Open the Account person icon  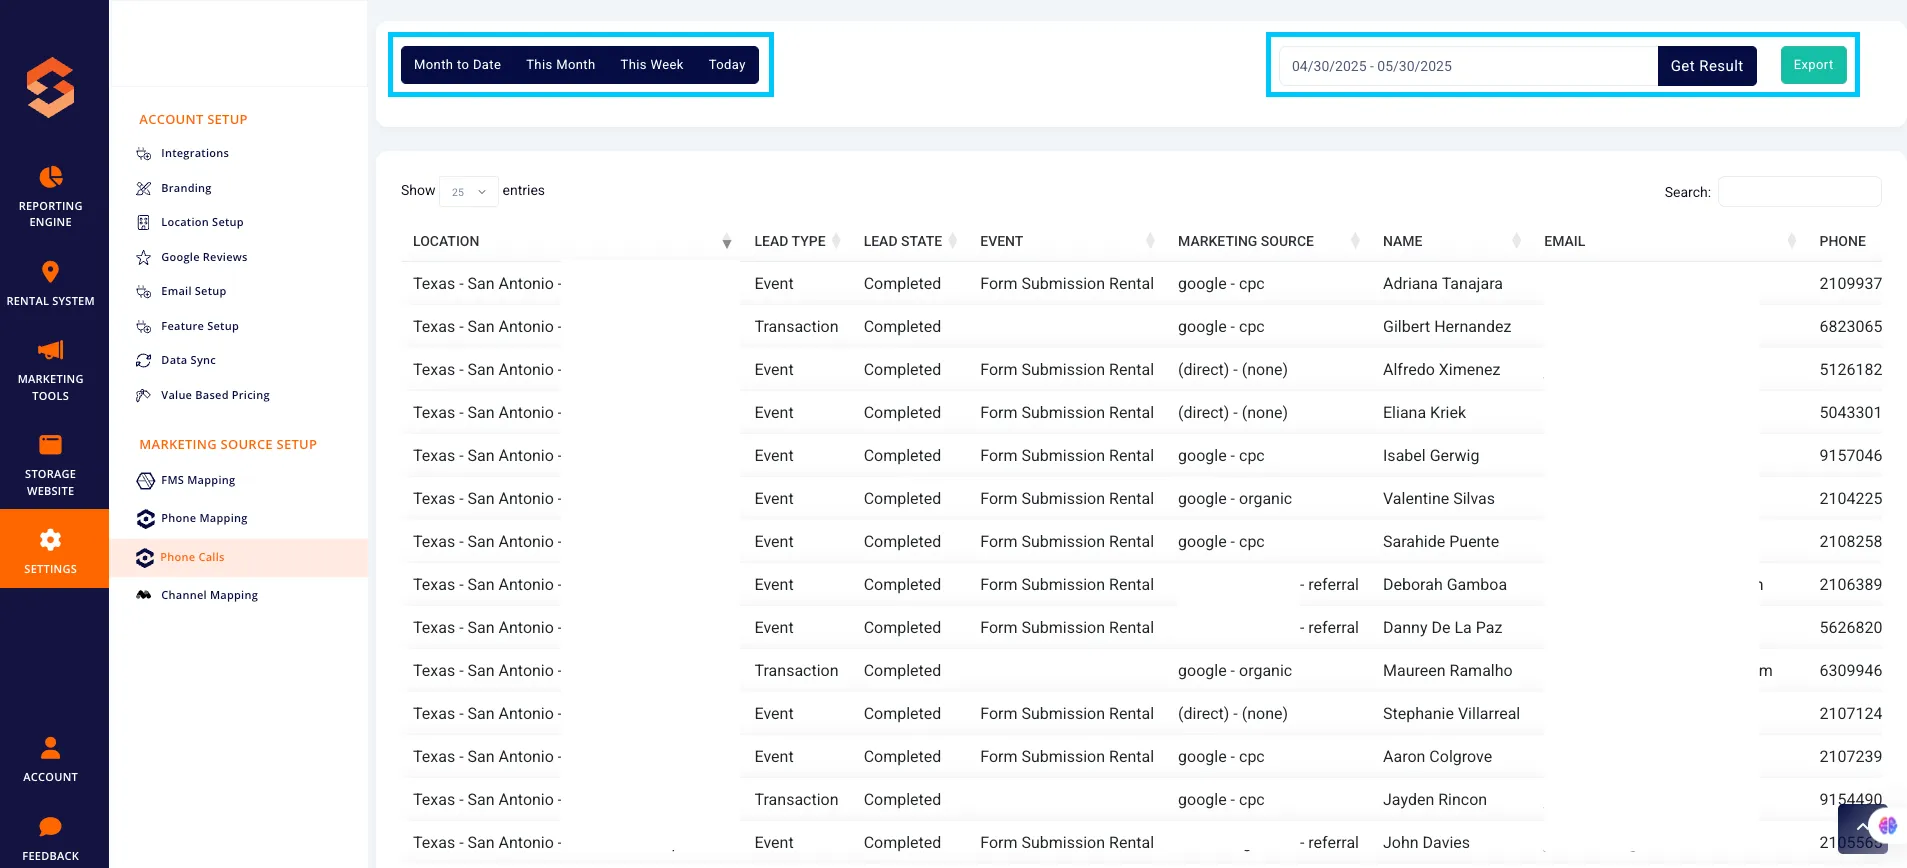click(51, 747)
